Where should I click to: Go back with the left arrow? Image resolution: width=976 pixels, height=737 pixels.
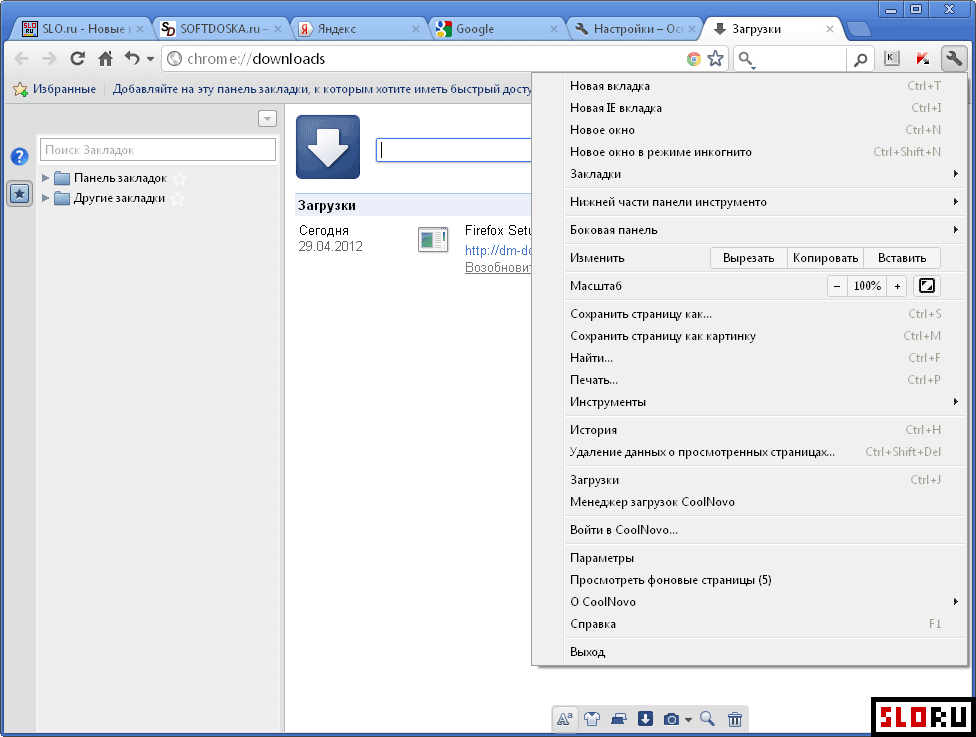pos(21,59)
